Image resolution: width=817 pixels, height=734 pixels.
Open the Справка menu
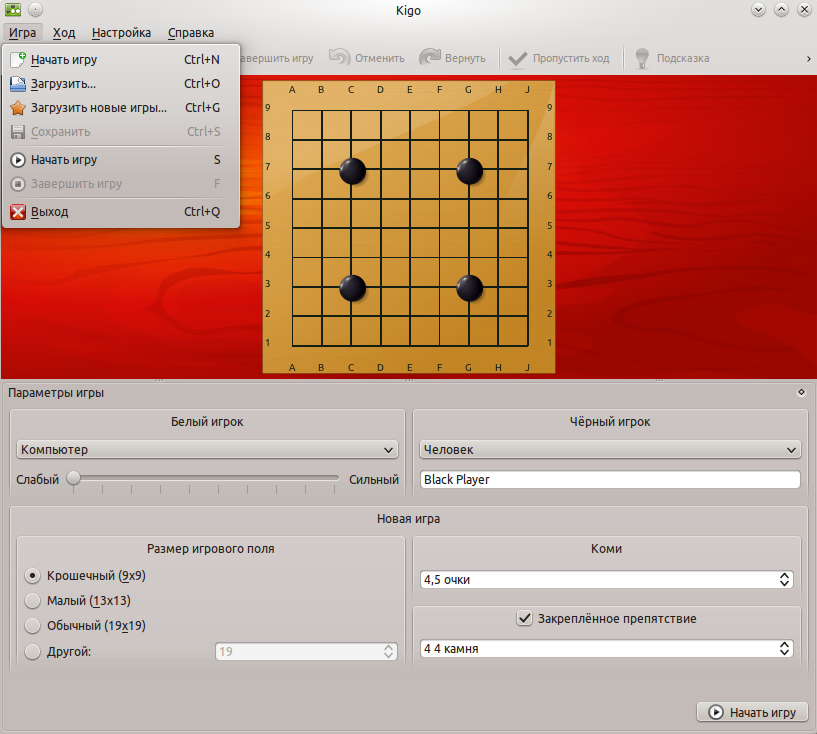191,33
